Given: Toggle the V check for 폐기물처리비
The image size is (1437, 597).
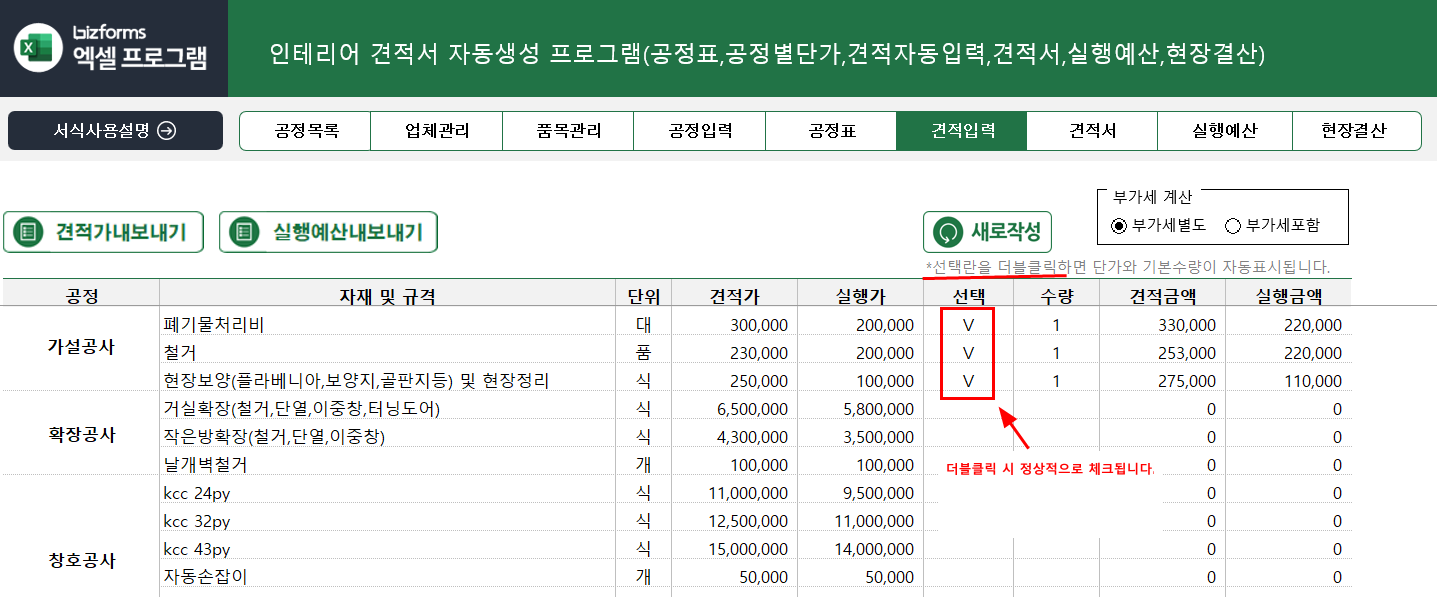Looking at the screenshot, I should [968, 324].
